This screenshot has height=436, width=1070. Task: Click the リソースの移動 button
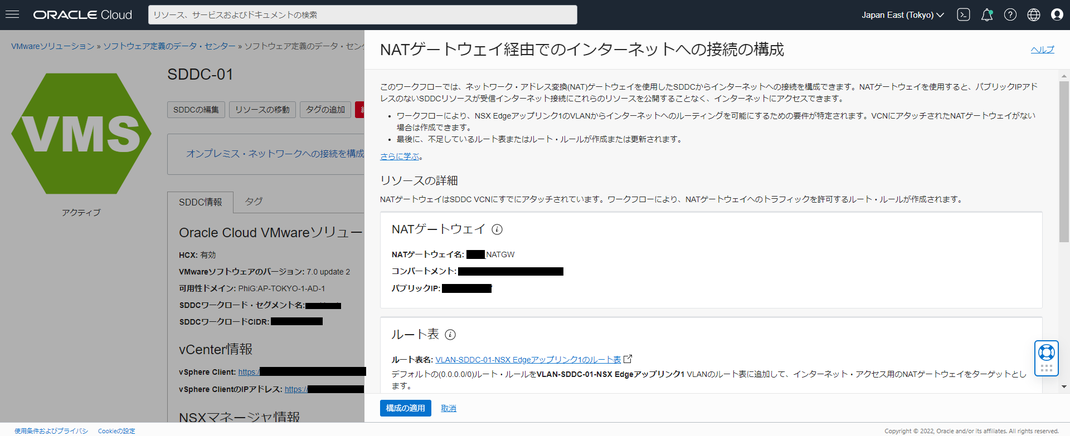coord(262,110)
